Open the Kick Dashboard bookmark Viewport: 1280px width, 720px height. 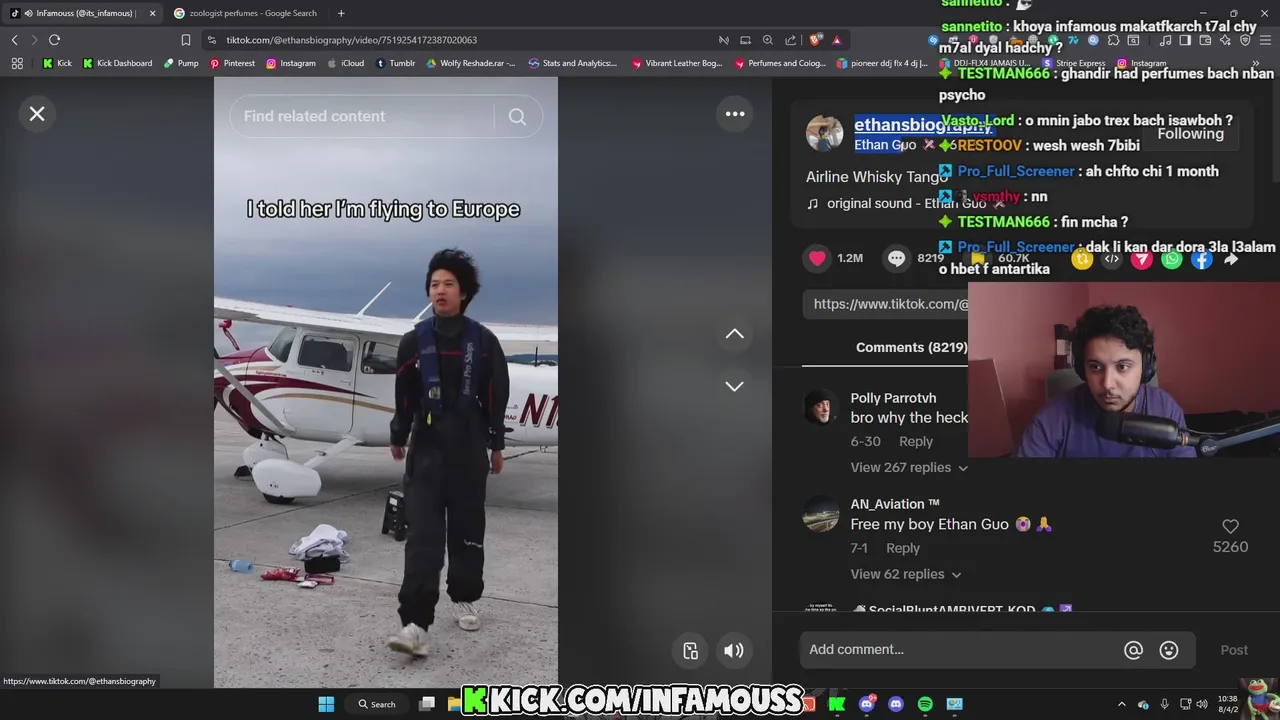pyautogui.click(x=117, y=63)
